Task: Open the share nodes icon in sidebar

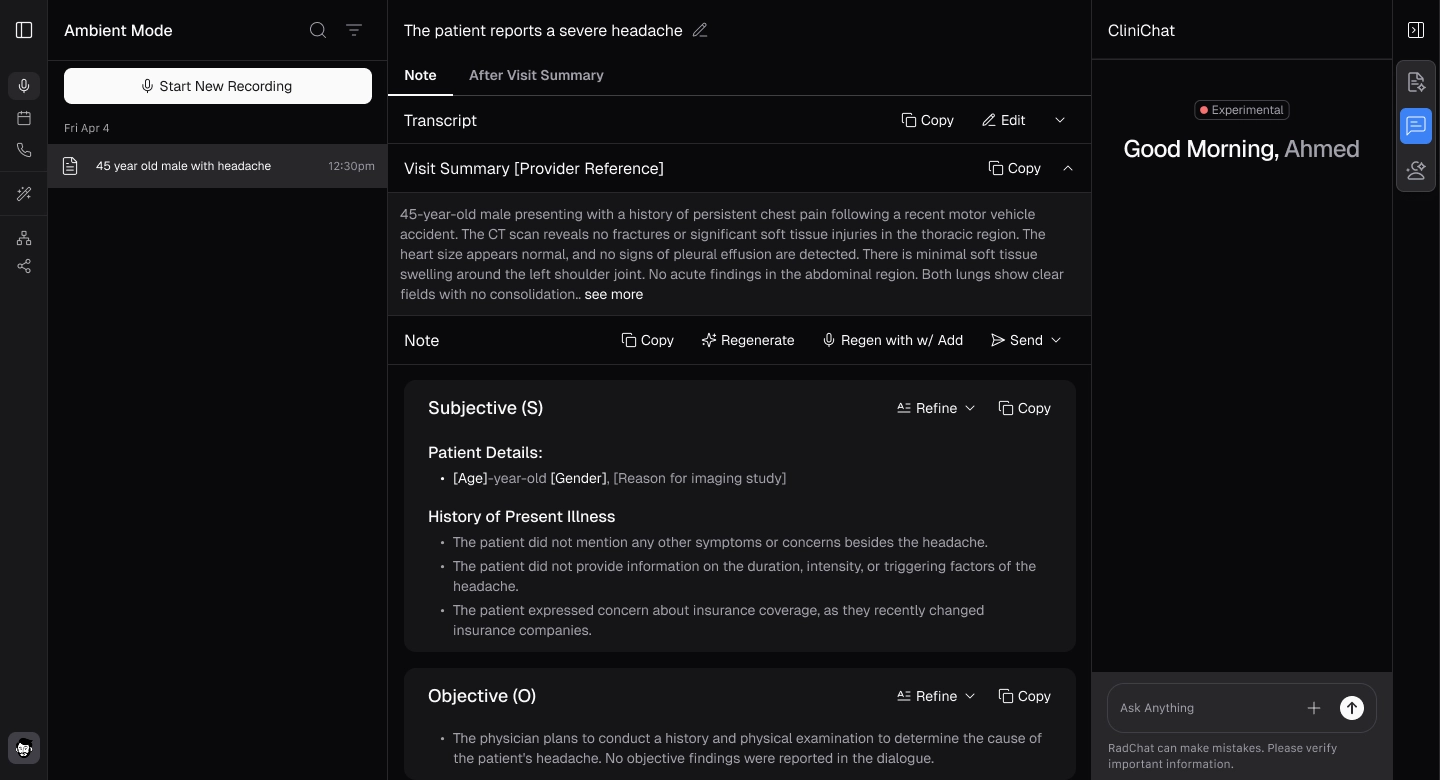Action: pyautogui.click(x=24, y=266)
